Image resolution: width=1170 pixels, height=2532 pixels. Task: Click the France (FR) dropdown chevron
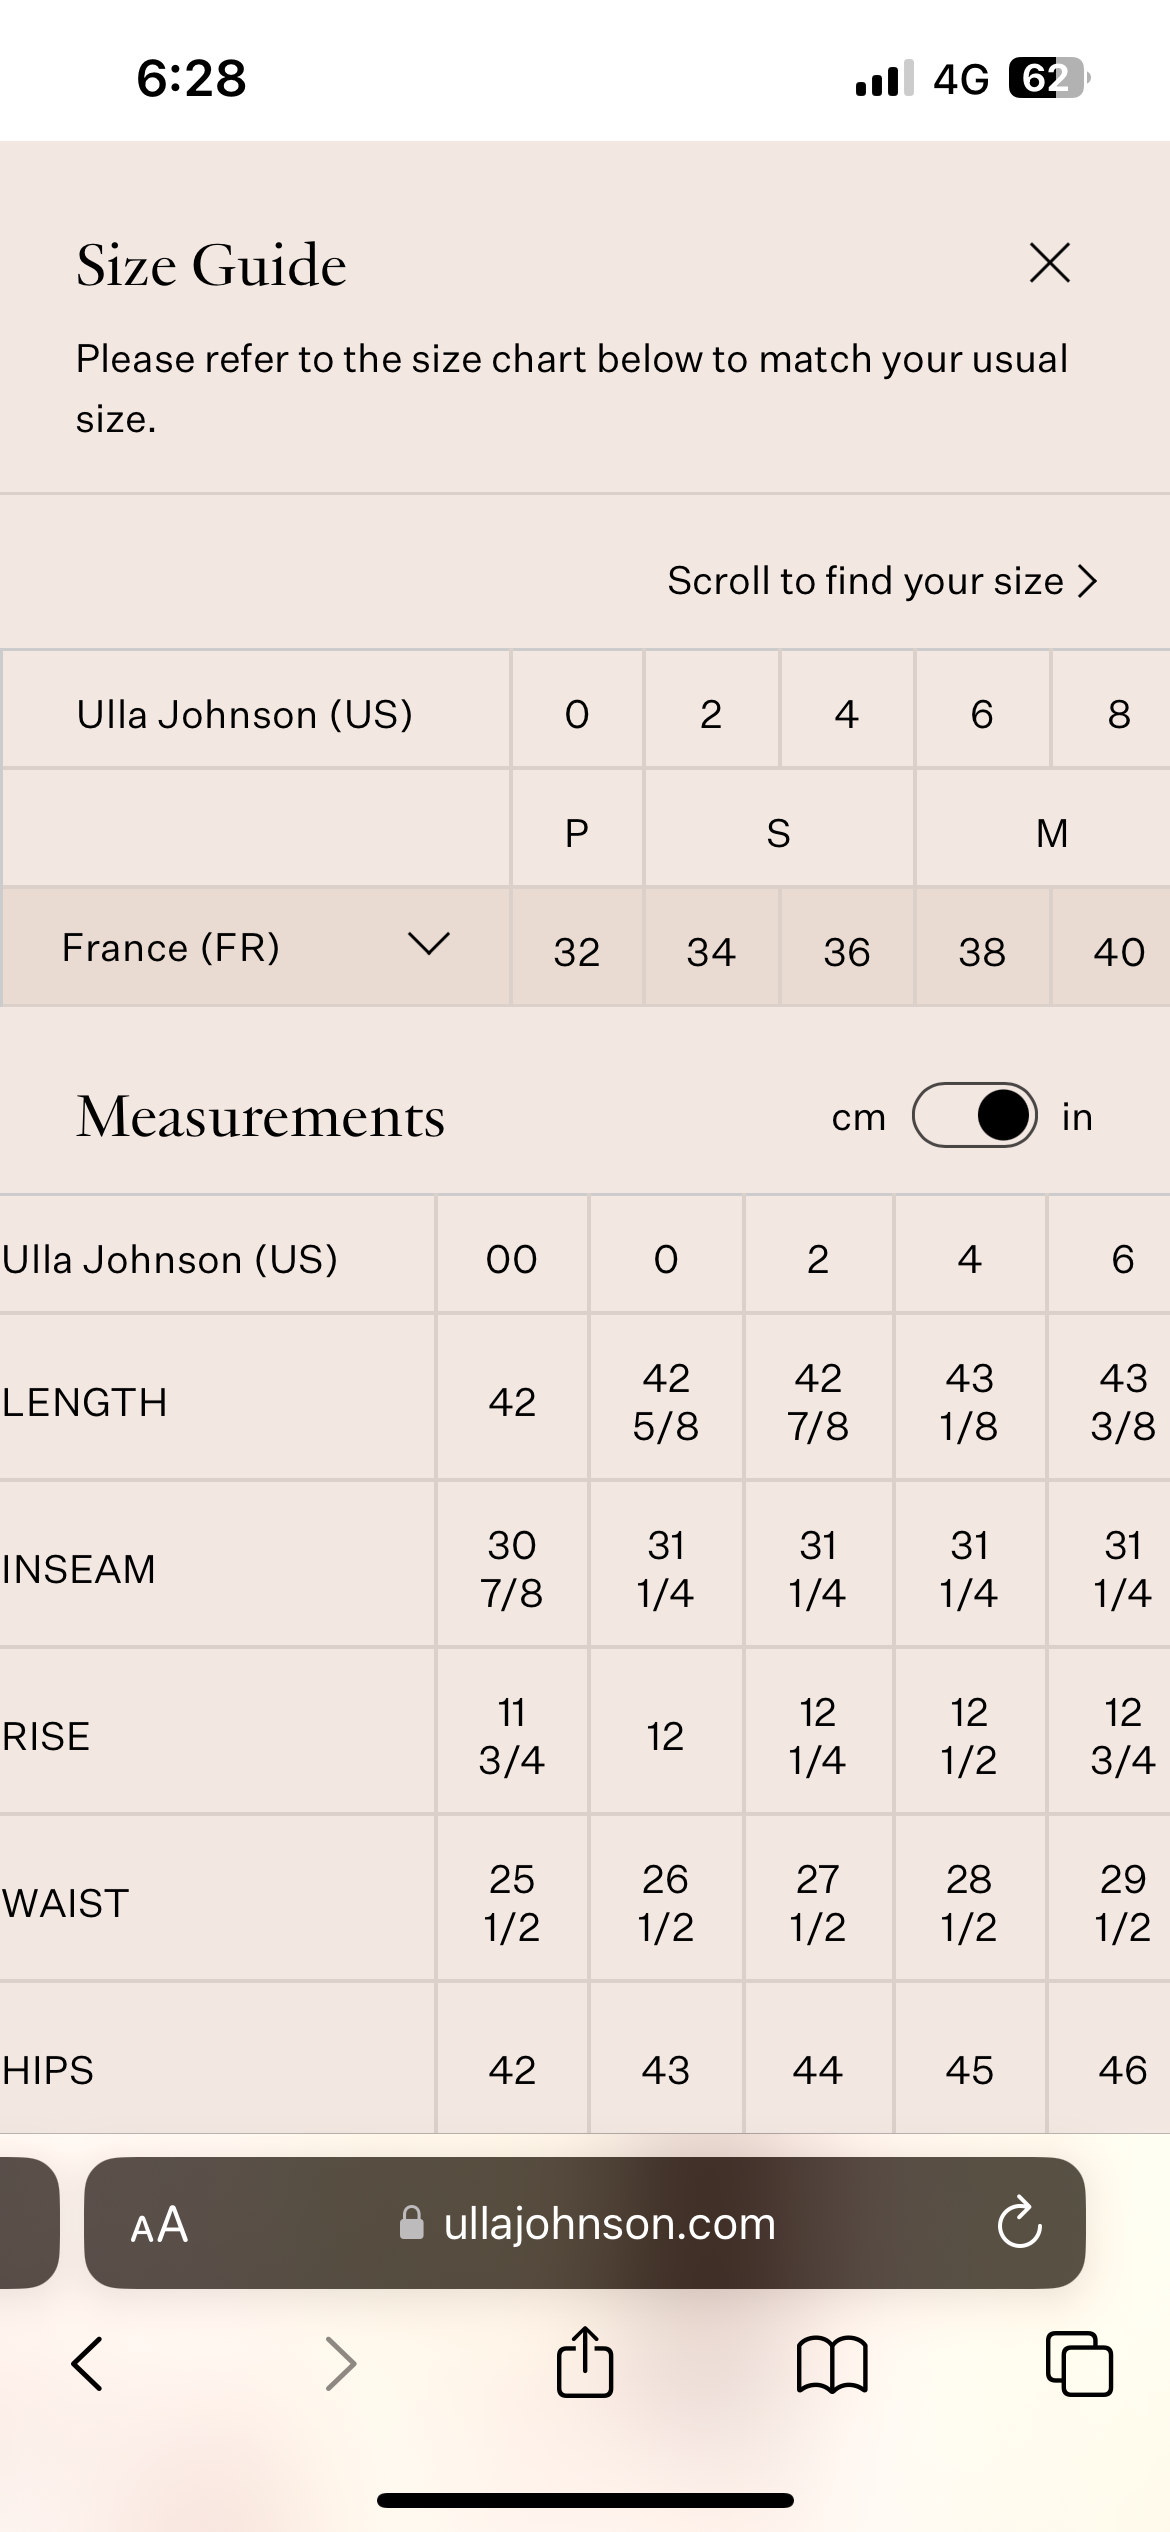(429, 943)
